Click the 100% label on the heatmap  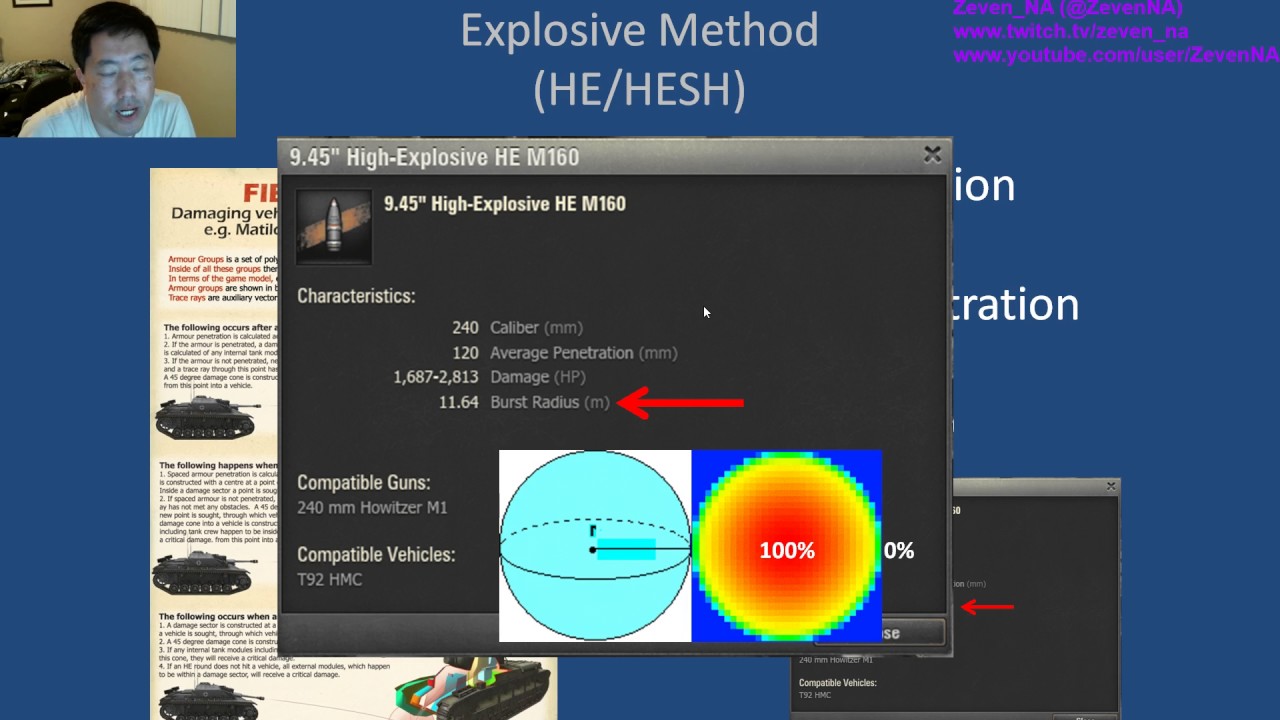pos(787,551)
